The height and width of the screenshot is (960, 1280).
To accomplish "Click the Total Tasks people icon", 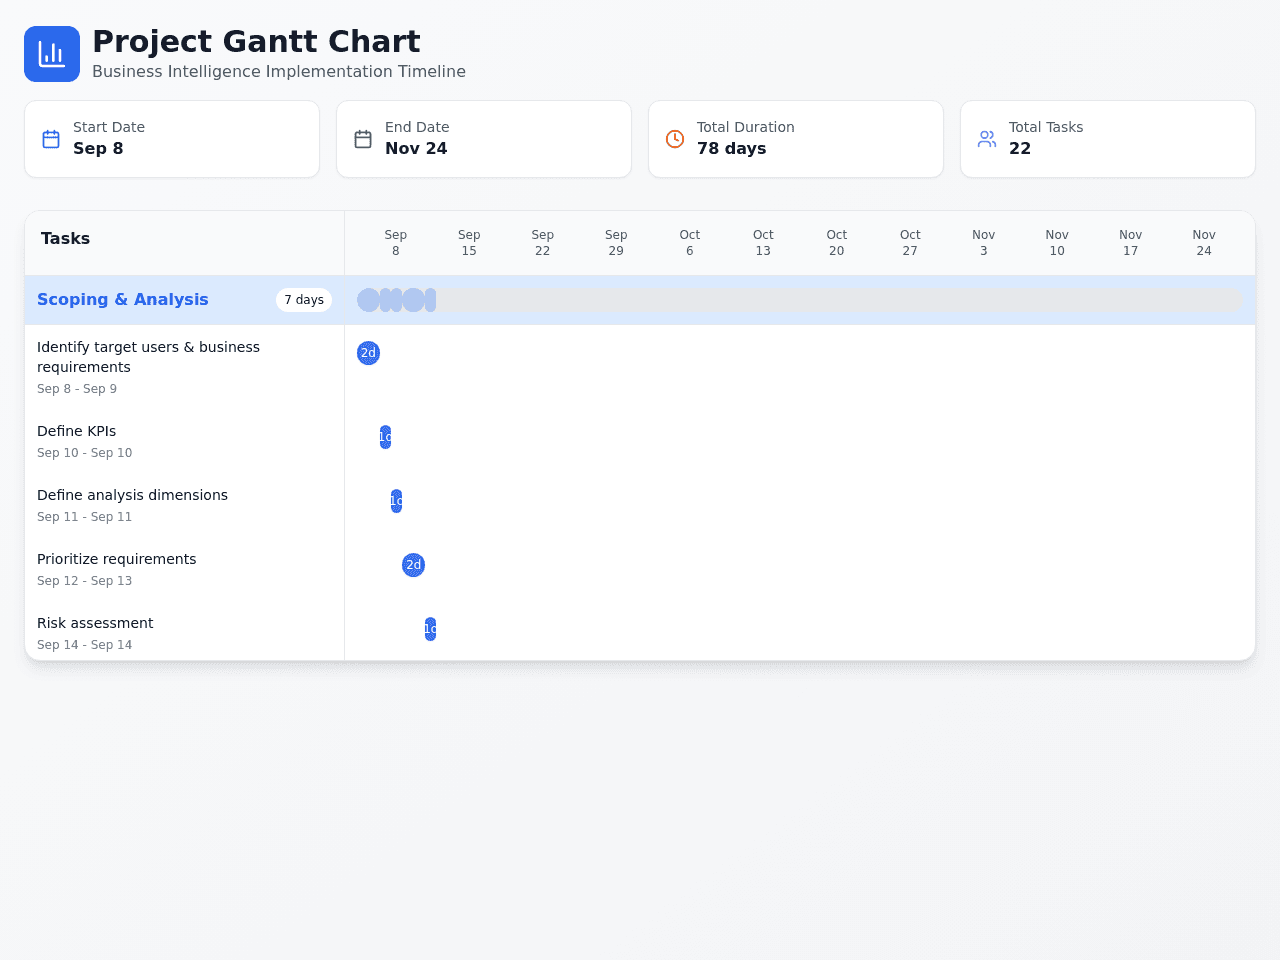I will pyautogui.click(x=987, y=139).
